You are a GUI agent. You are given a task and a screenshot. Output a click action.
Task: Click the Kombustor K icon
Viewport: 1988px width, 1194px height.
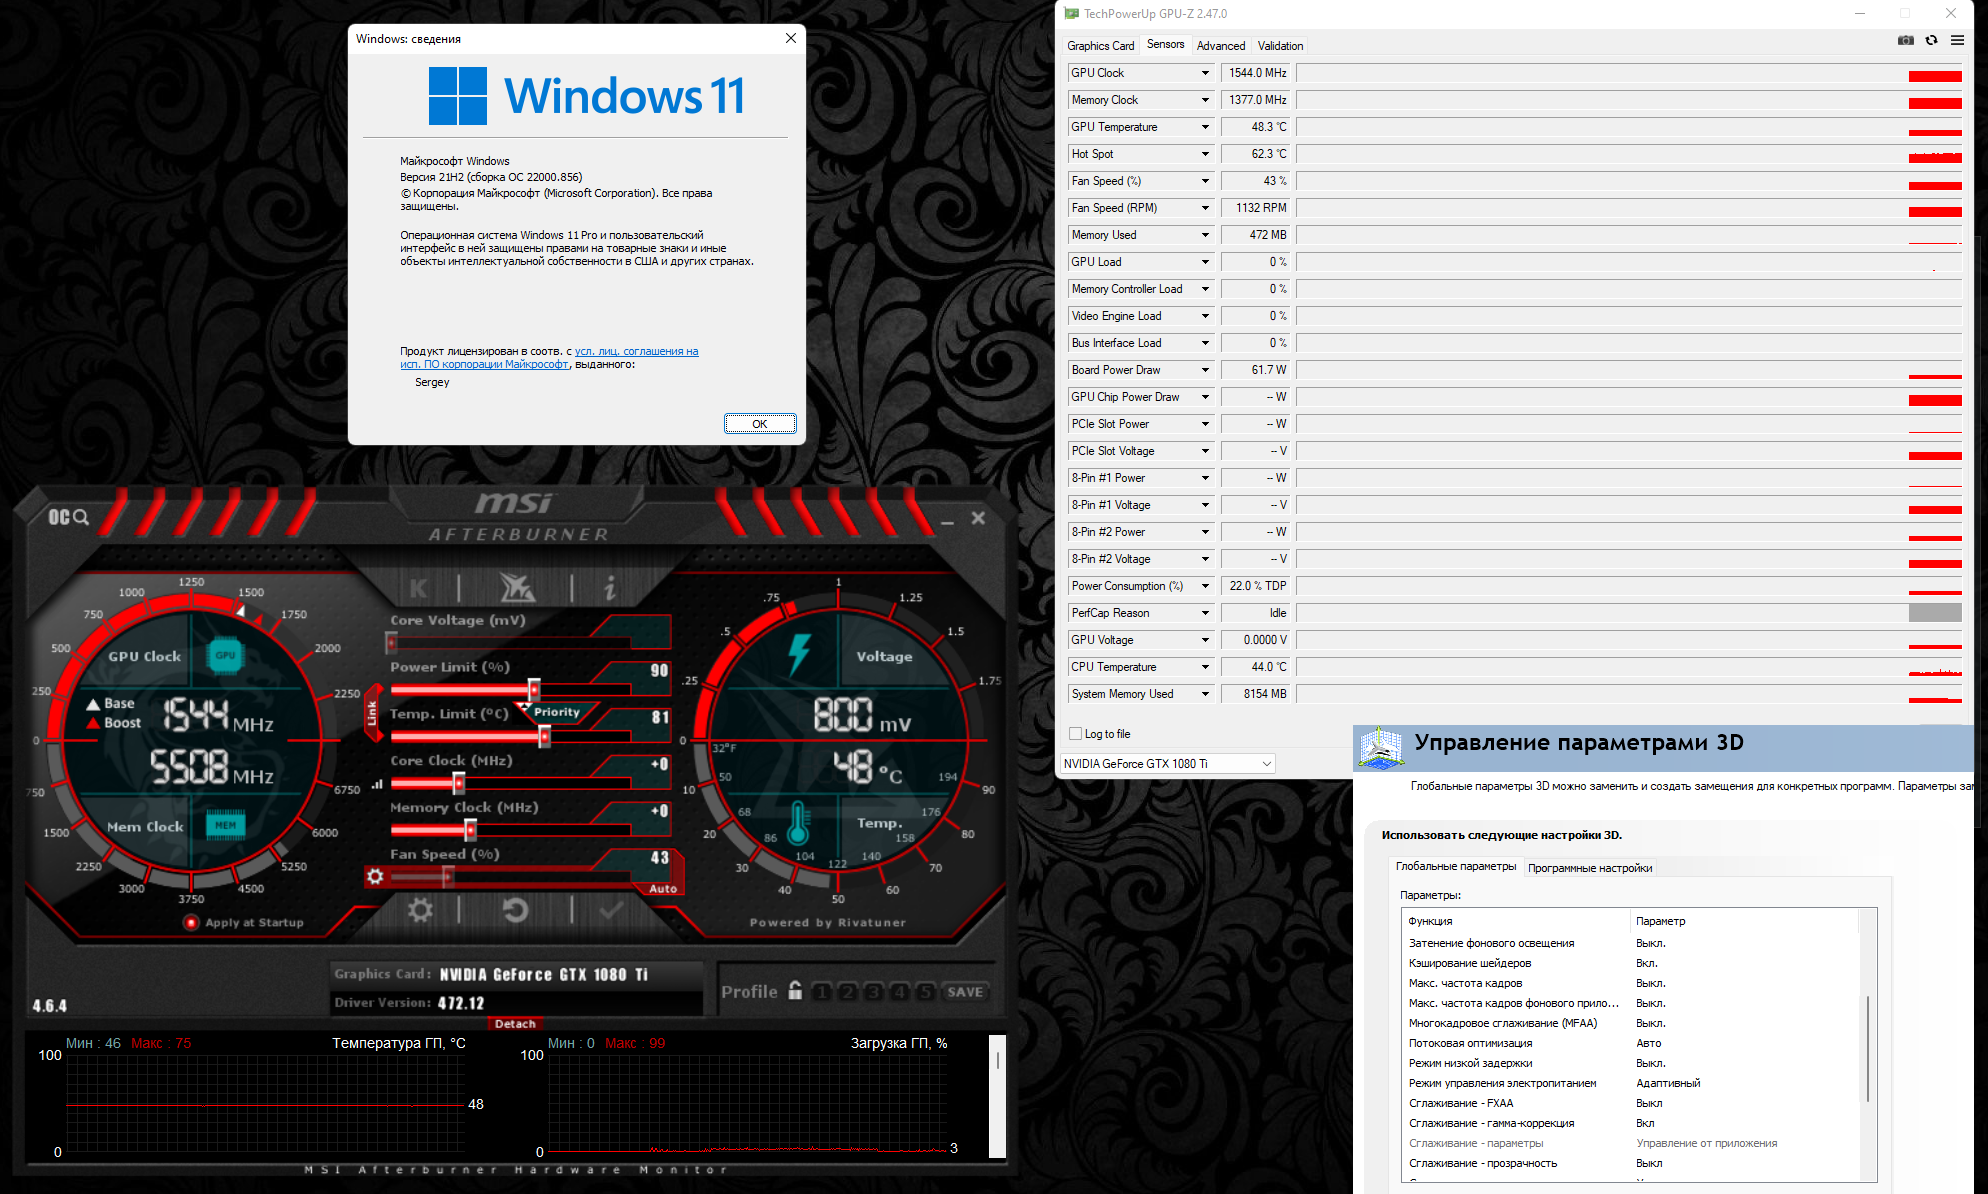pos(418,588)
